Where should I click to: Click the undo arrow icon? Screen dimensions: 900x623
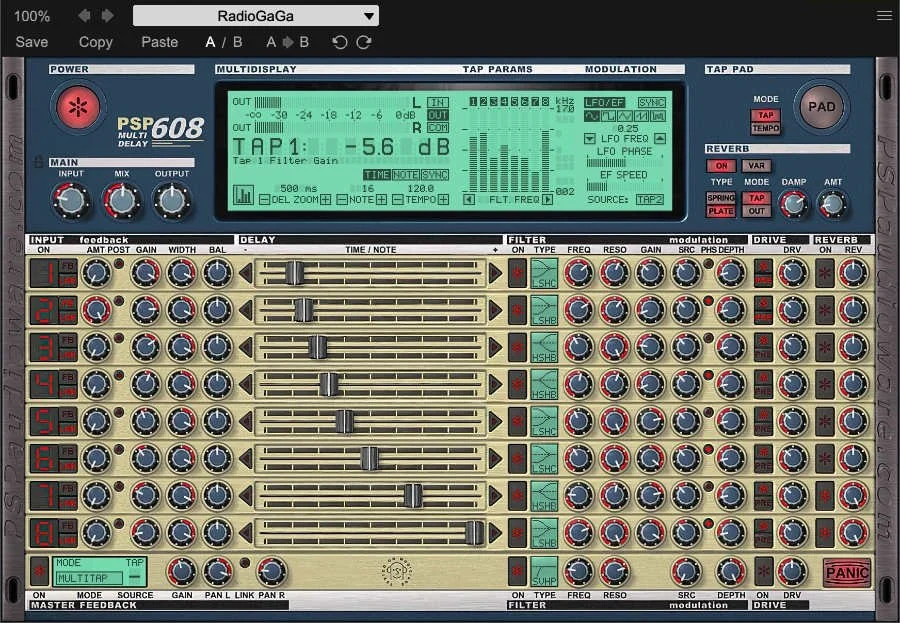pos(339,42)
